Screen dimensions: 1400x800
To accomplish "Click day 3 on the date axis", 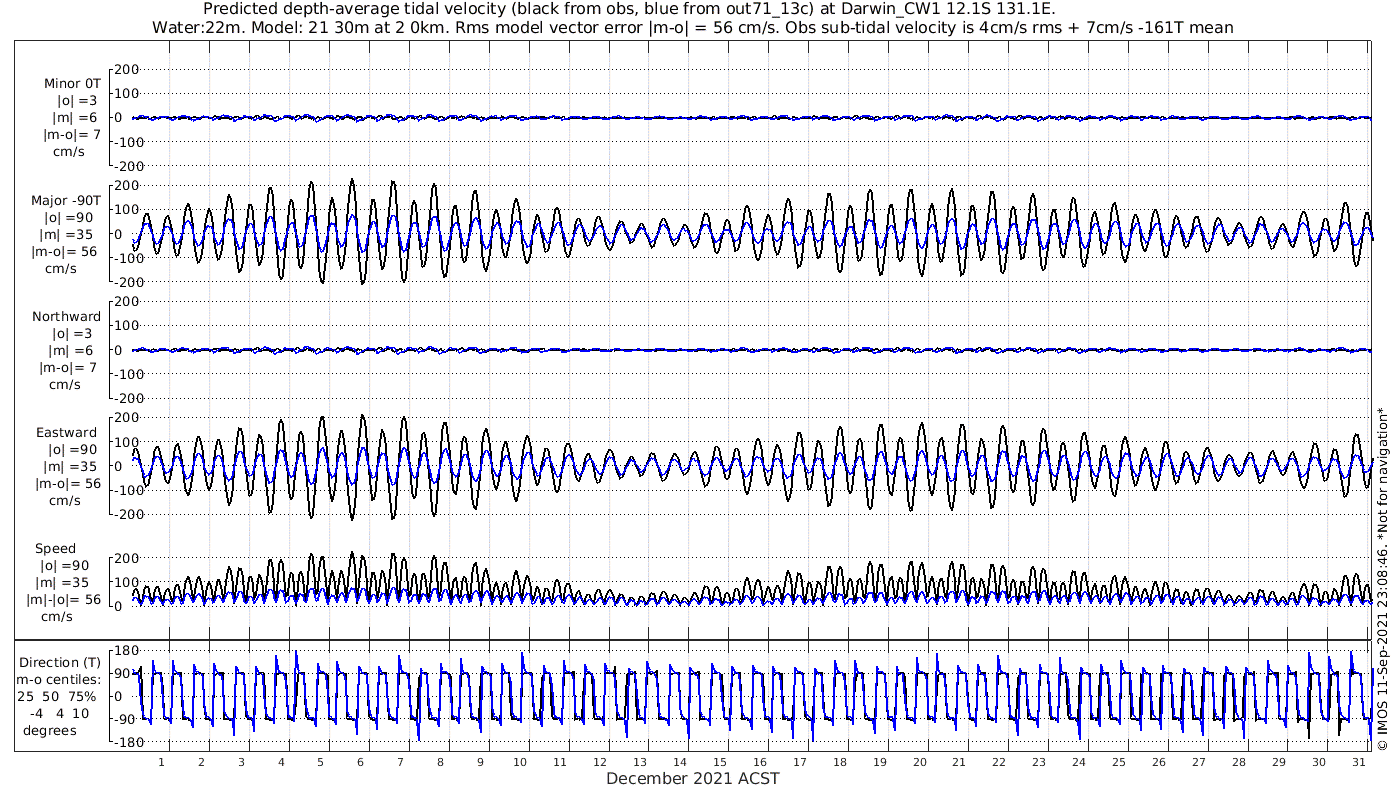I will (241, 762).
